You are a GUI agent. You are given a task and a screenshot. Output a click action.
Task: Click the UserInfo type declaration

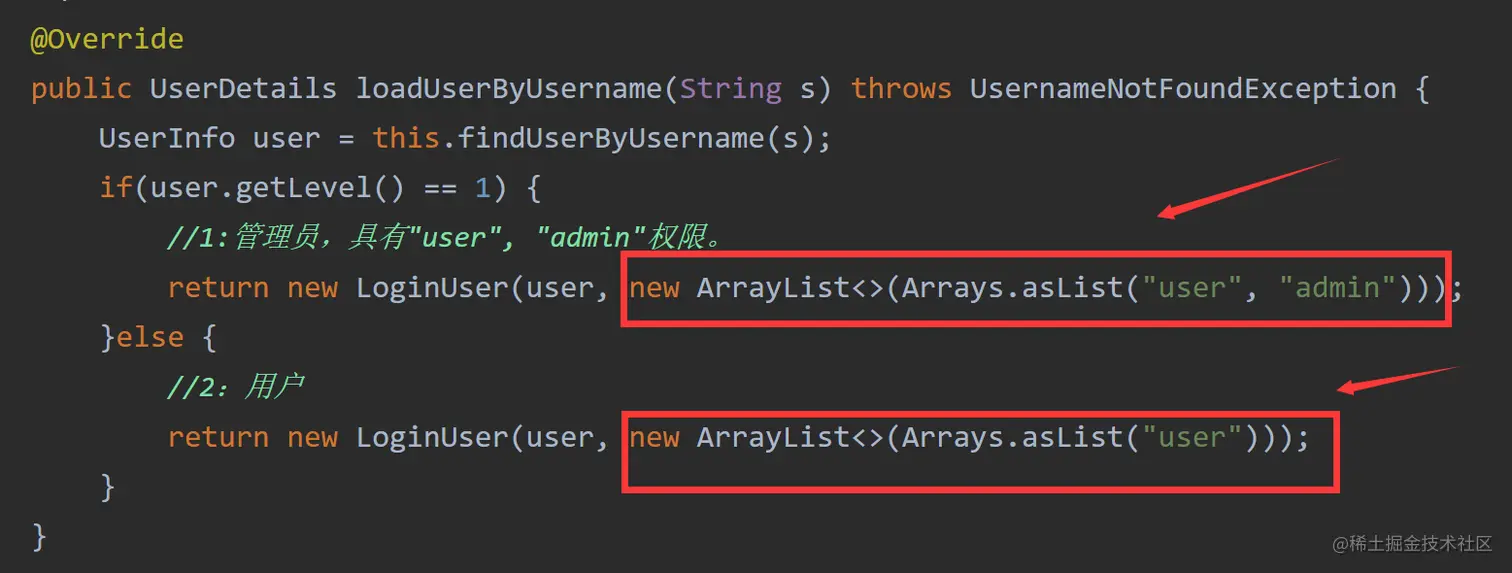point(167,138)
